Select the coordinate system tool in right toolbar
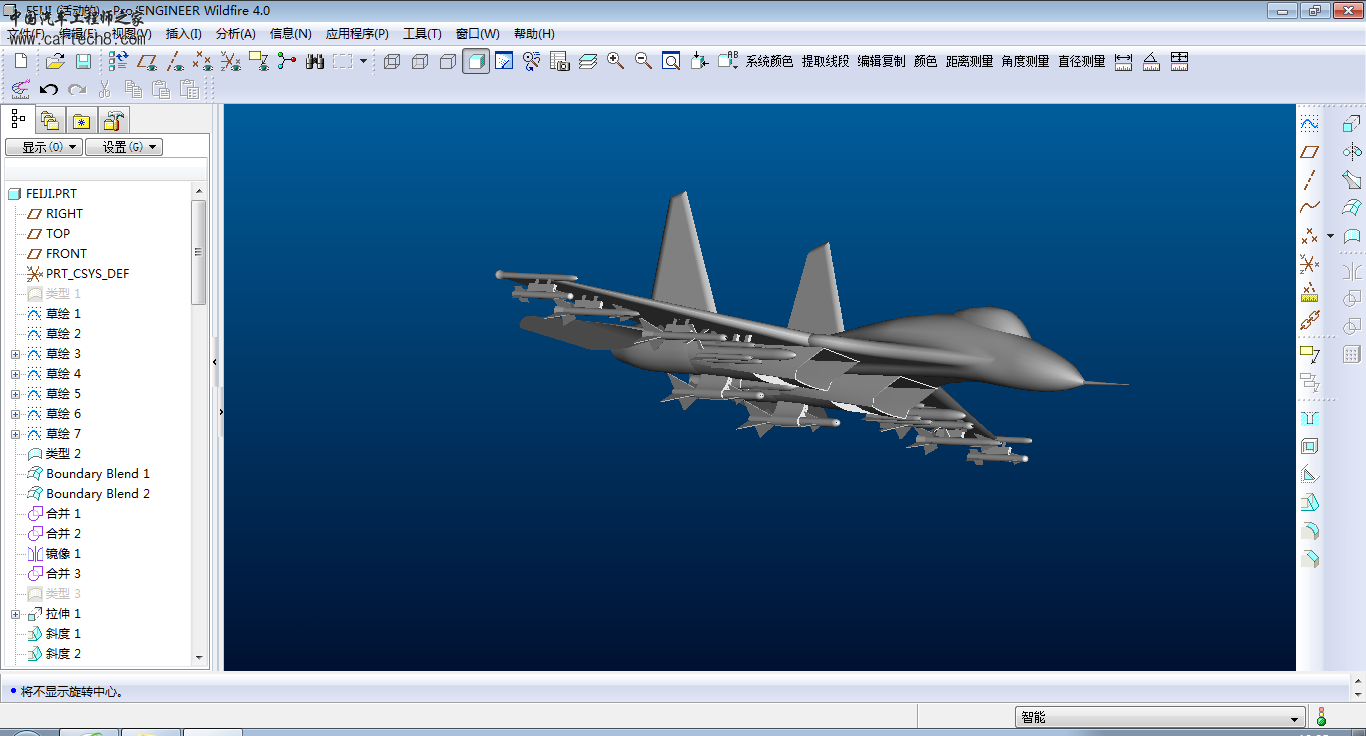 click(1310, 264)
